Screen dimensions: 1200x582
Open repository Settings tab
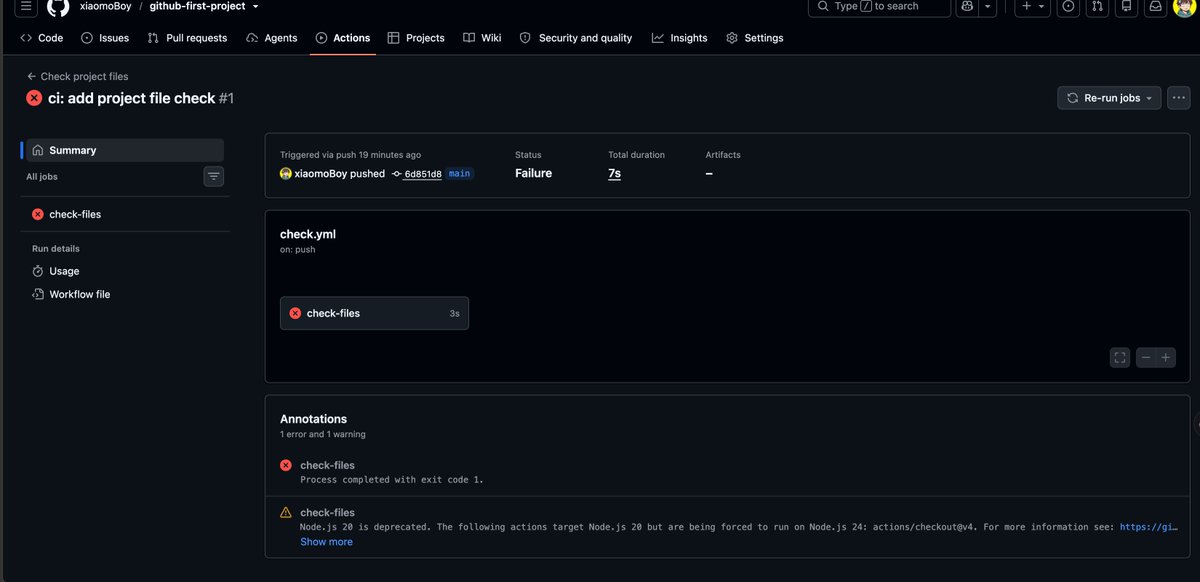tap(755, 38)
